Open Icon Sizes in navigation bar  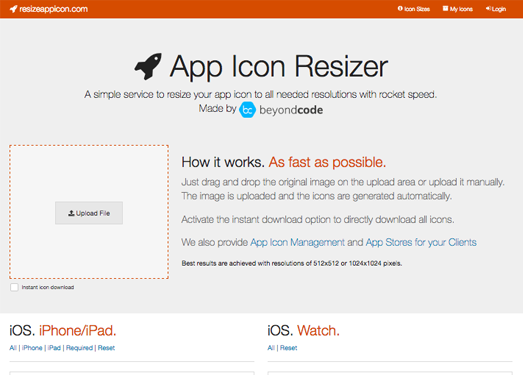point(414,9)
